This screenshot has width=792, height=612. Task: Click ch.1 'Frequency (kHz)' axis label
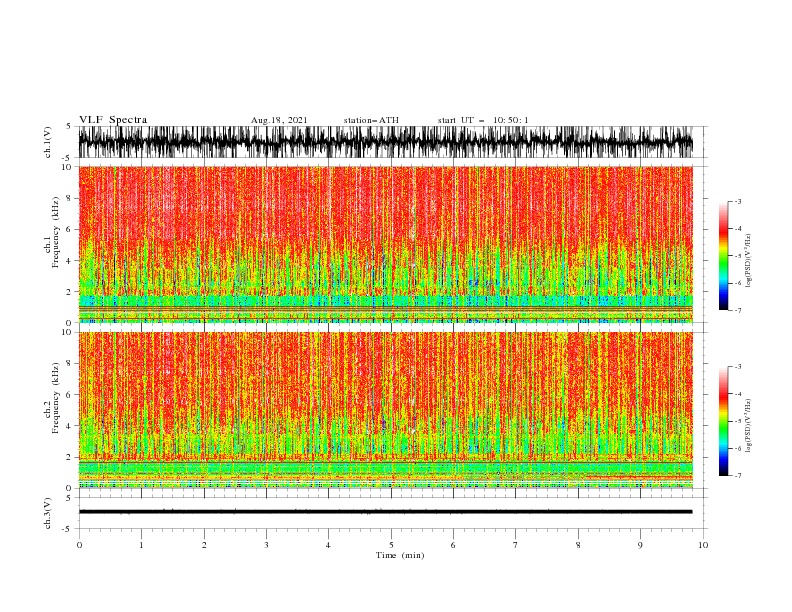point(53,232)
